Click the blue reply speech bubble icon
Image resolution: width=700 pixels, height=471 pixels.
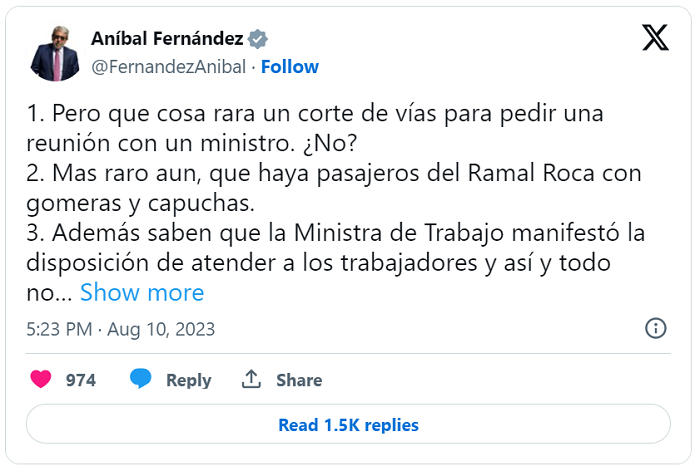(141, 379)
